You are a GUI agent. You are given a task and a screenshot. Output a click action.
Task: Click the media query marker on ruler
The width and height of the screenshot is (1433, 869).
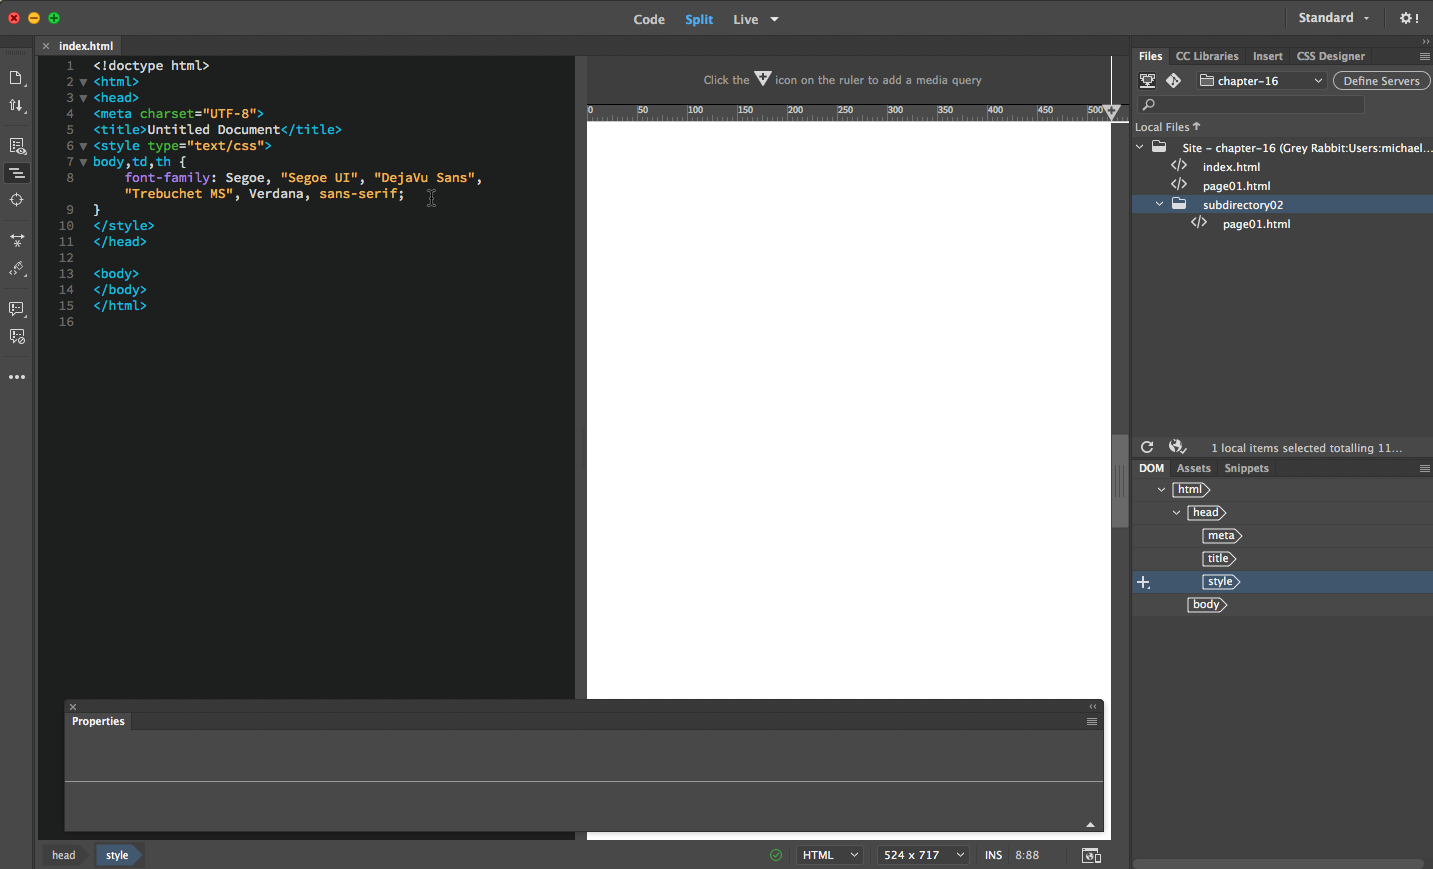(x=1111, y=112)
